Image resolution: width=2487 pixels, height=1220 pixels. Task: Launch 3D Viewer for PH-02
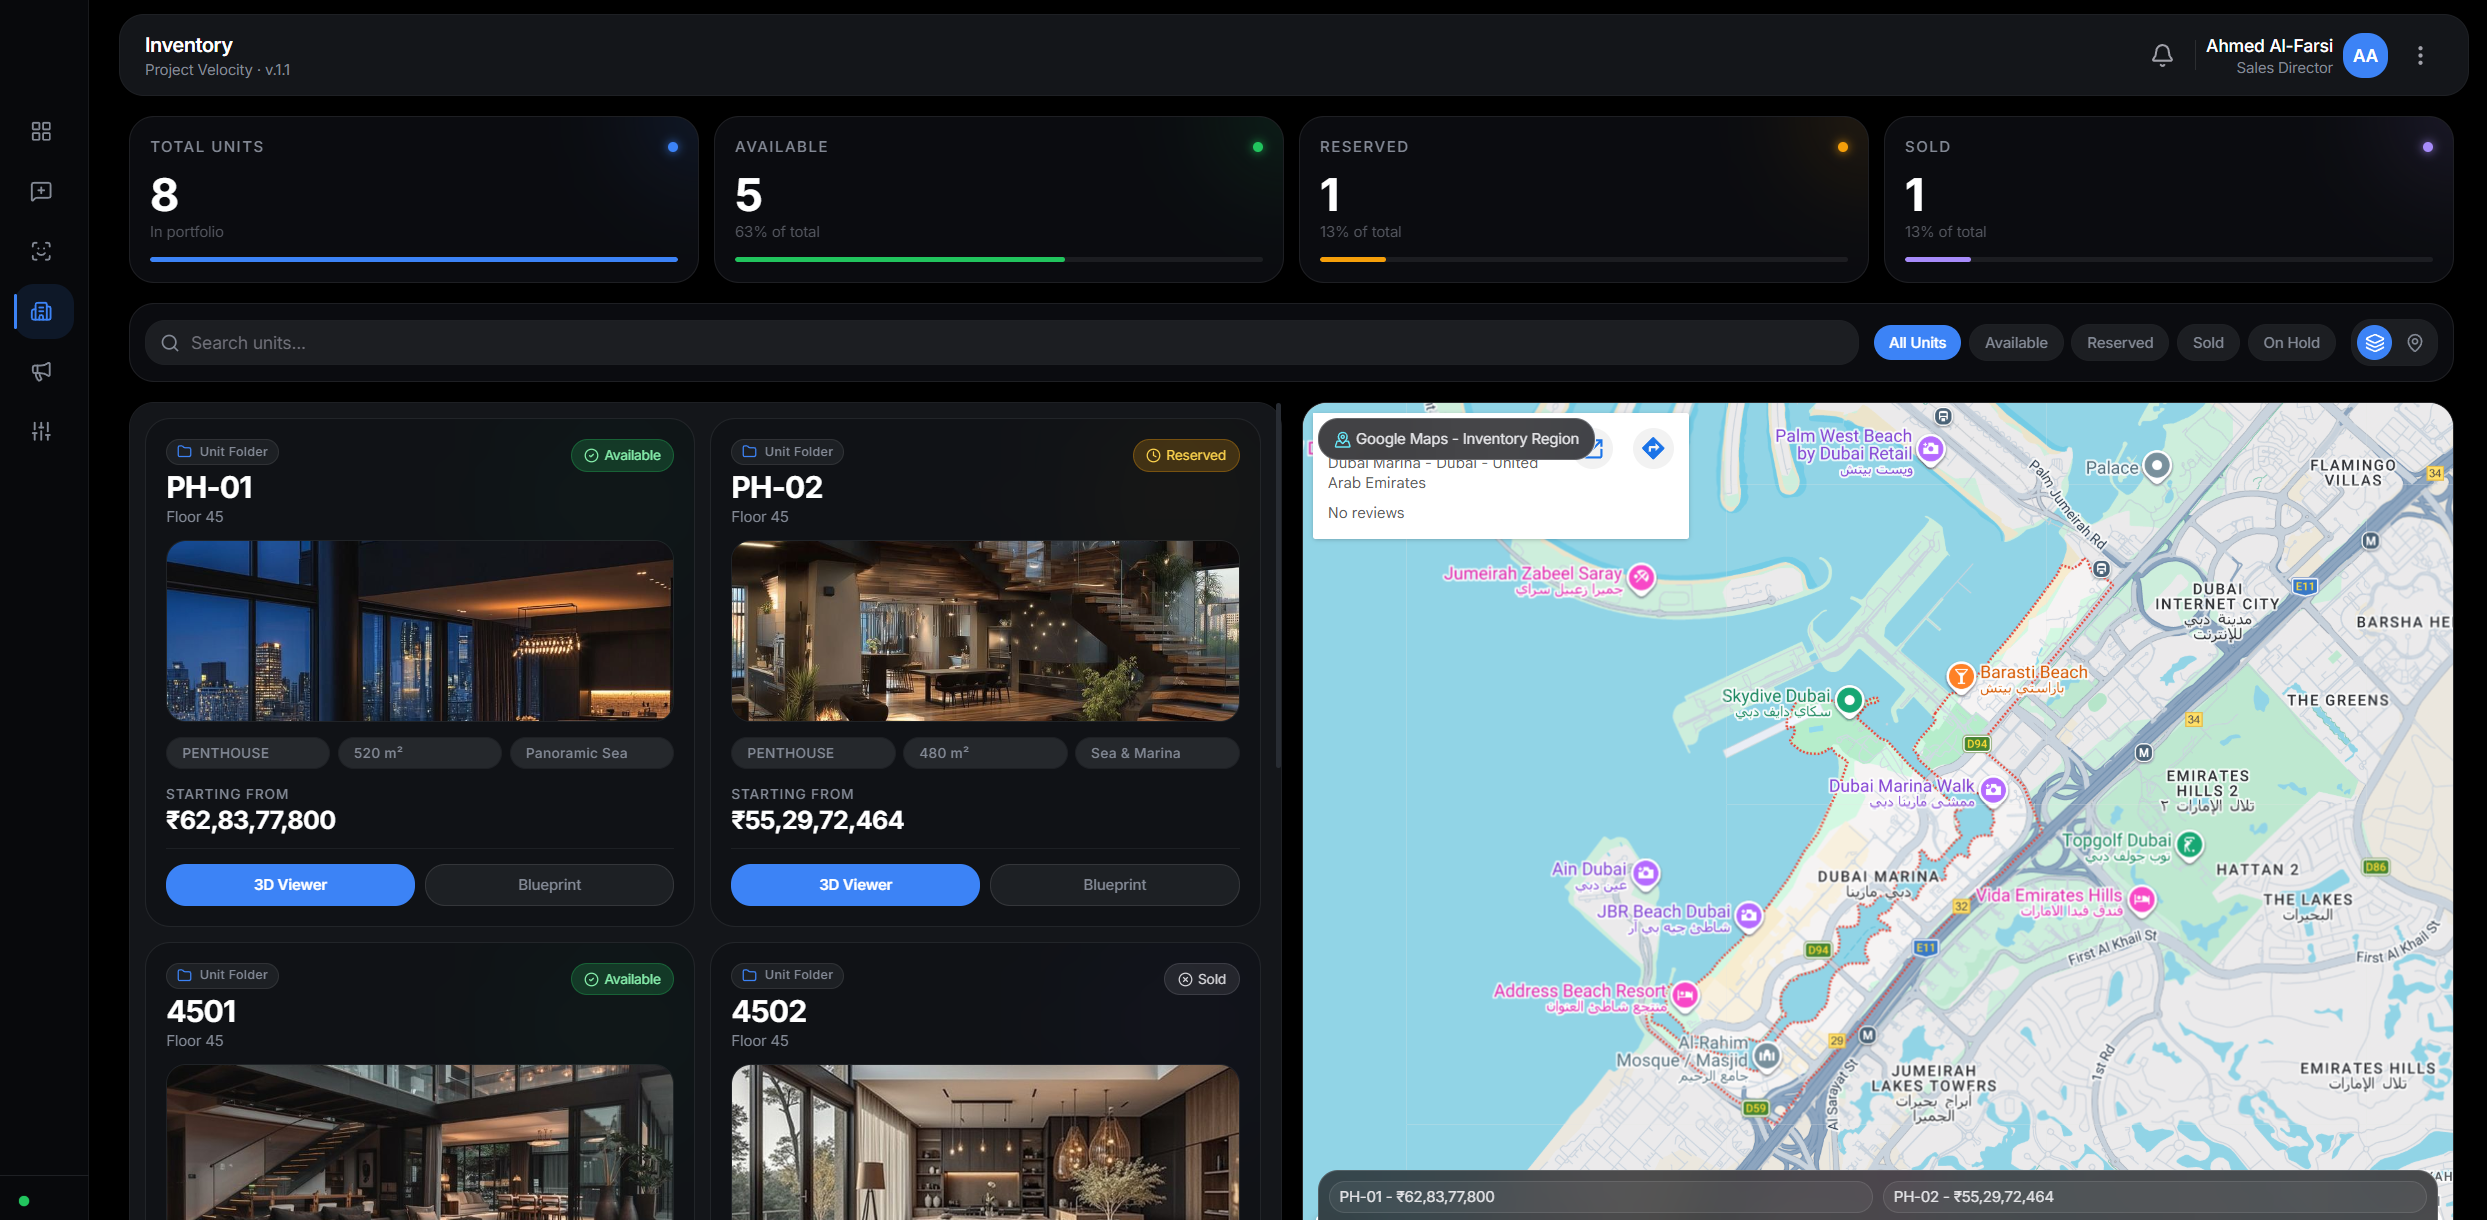pos(855,885)
